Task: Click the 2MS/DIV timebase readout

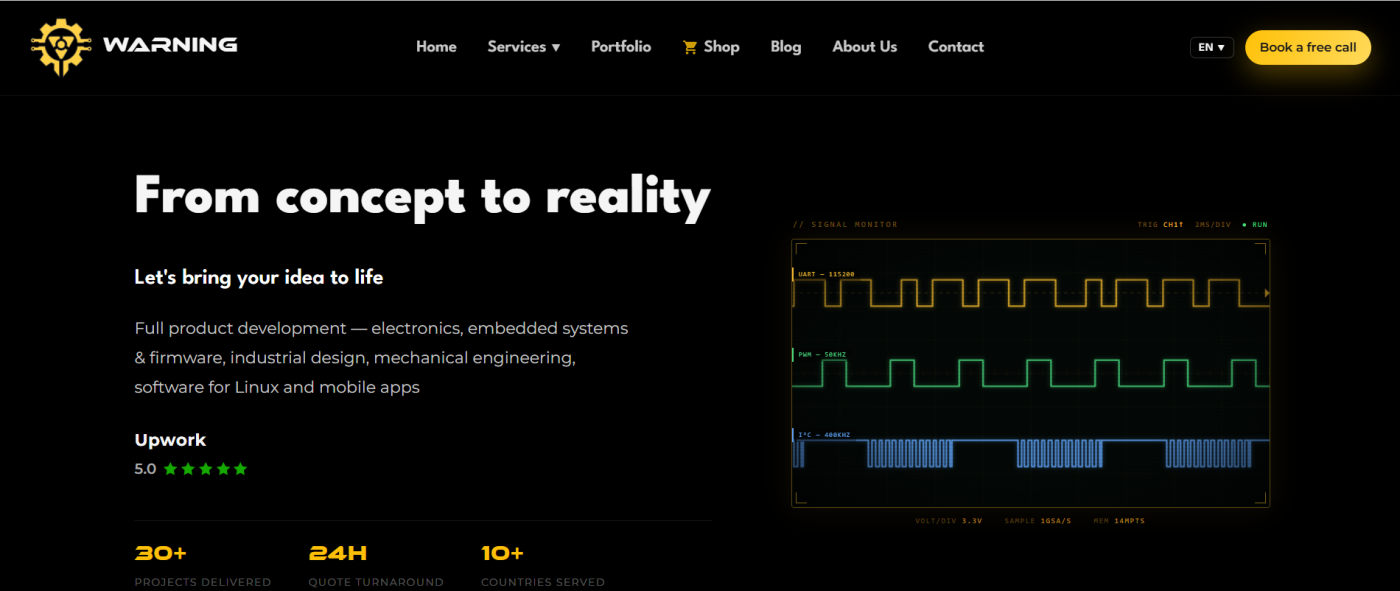Action: pos(1212,225)
